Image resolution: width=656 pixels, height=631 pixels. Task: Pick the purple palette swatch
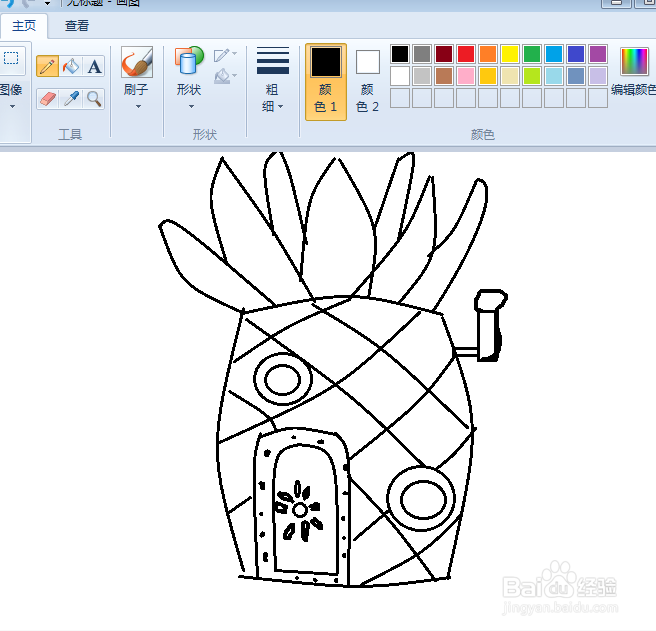pyautogui.click(x=598, y=54)
